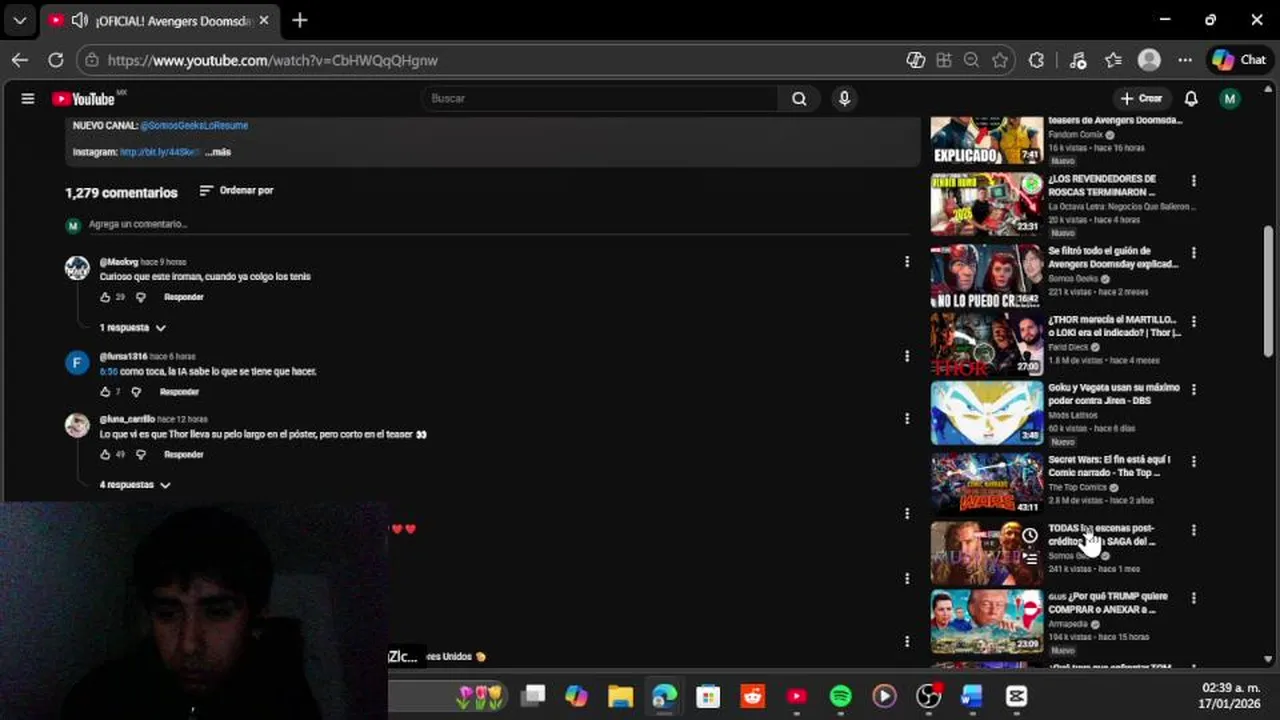
Task: Like the comment by @Maolvg
Action: tap(105, 297)
